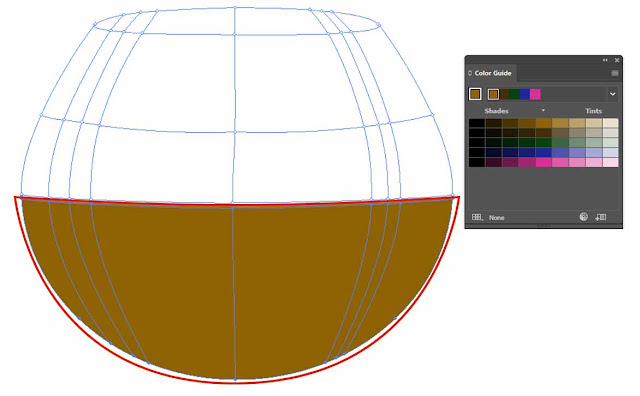This screenshot has height=396, width=640.
Task: Choose the center royal blue swatch in blue row
Action: tap(543, 152)
